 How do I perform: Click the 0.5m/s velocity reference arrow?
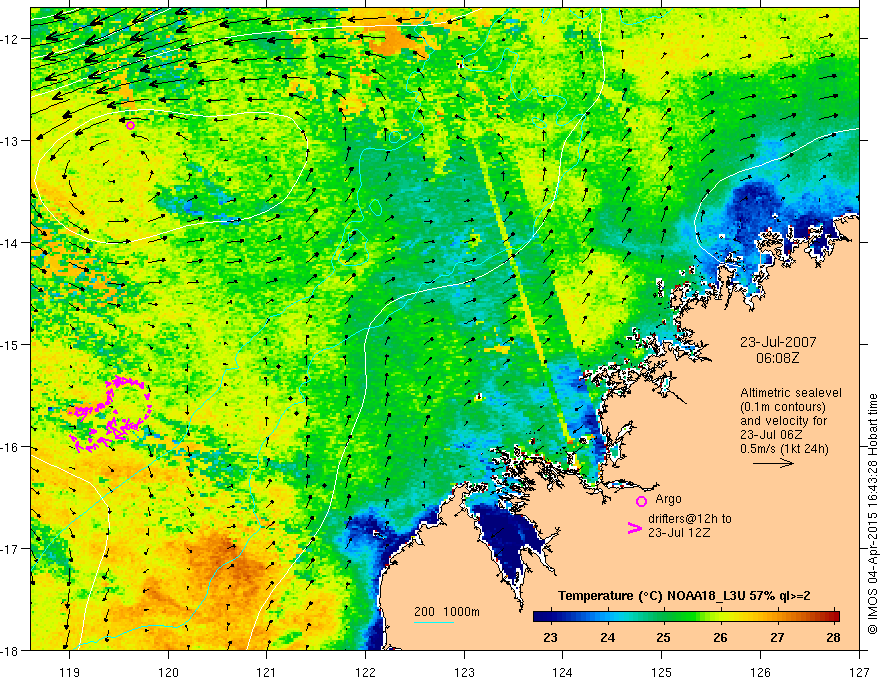point(773,463)
